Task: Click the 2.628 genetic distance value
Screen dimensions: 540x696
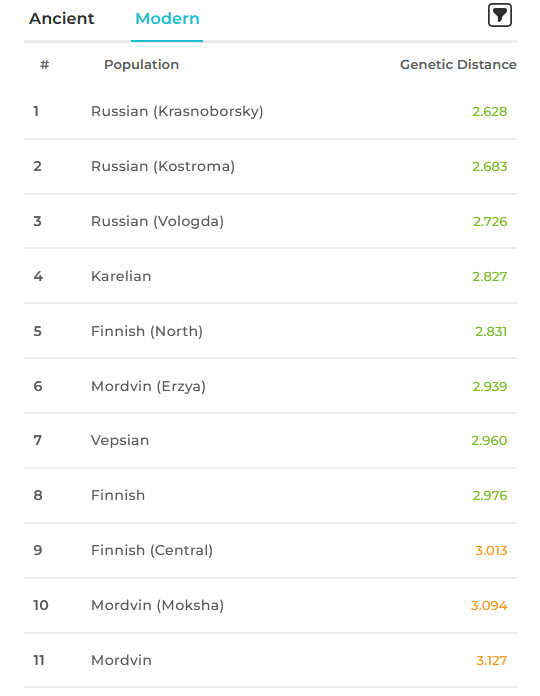Action: click(x=489, y=111)
